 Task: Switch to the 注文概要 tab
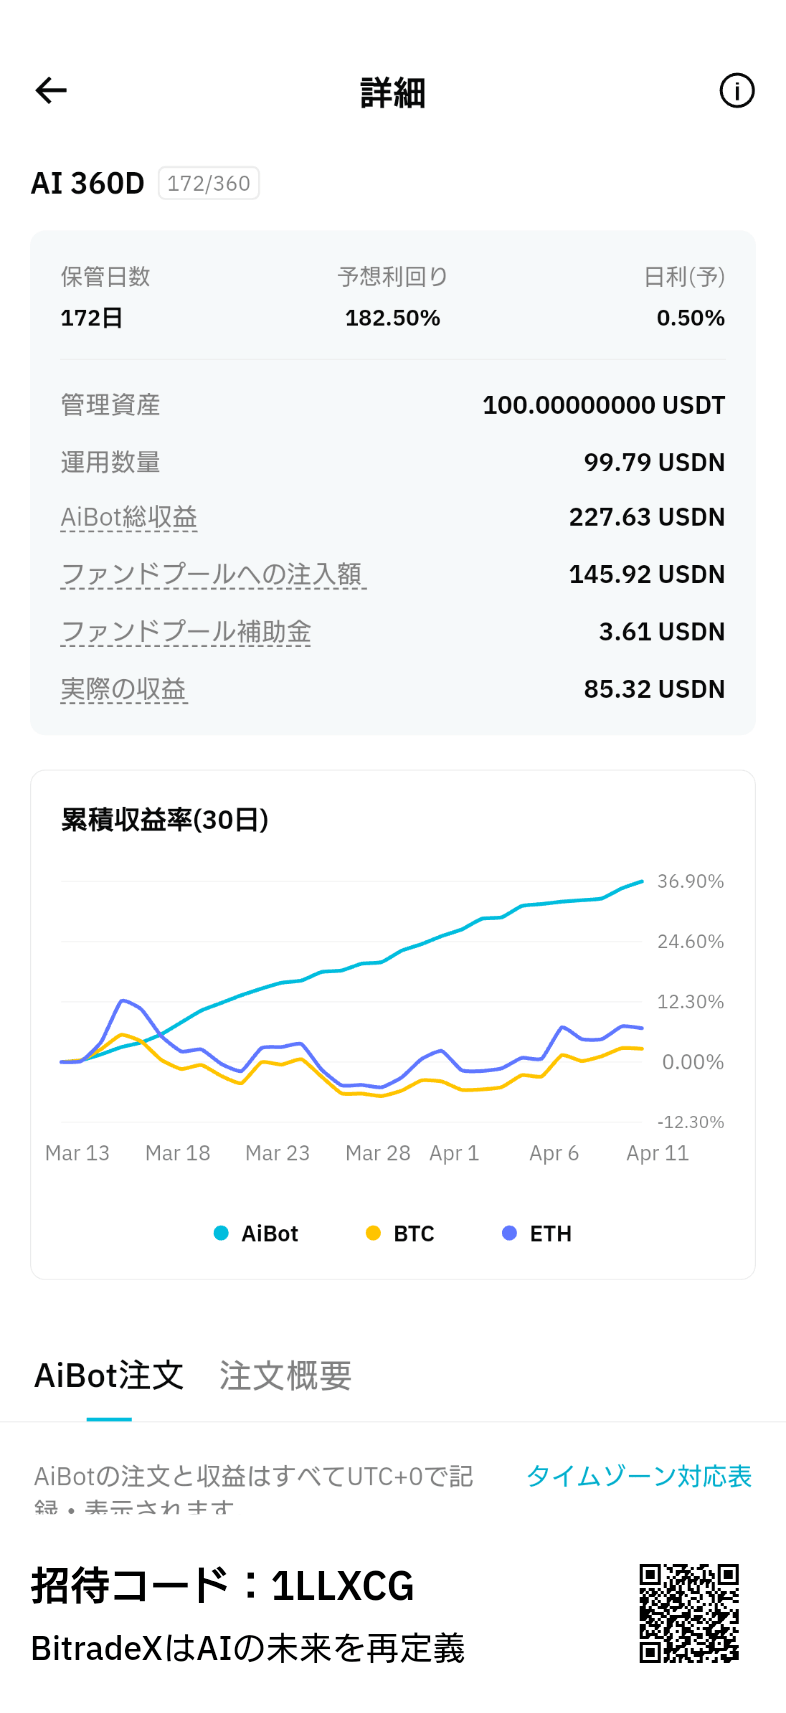point(284,1376)
